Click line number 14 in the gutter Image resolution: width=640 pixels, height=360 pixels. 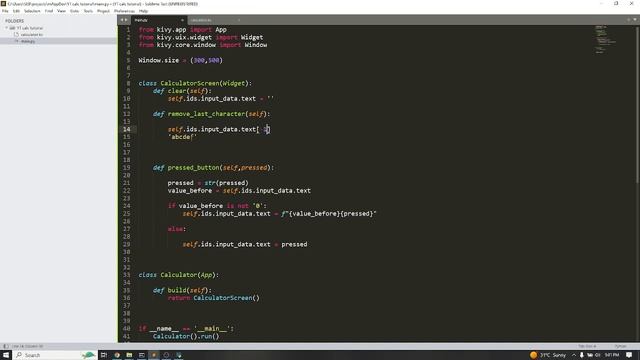pos(127,129)
